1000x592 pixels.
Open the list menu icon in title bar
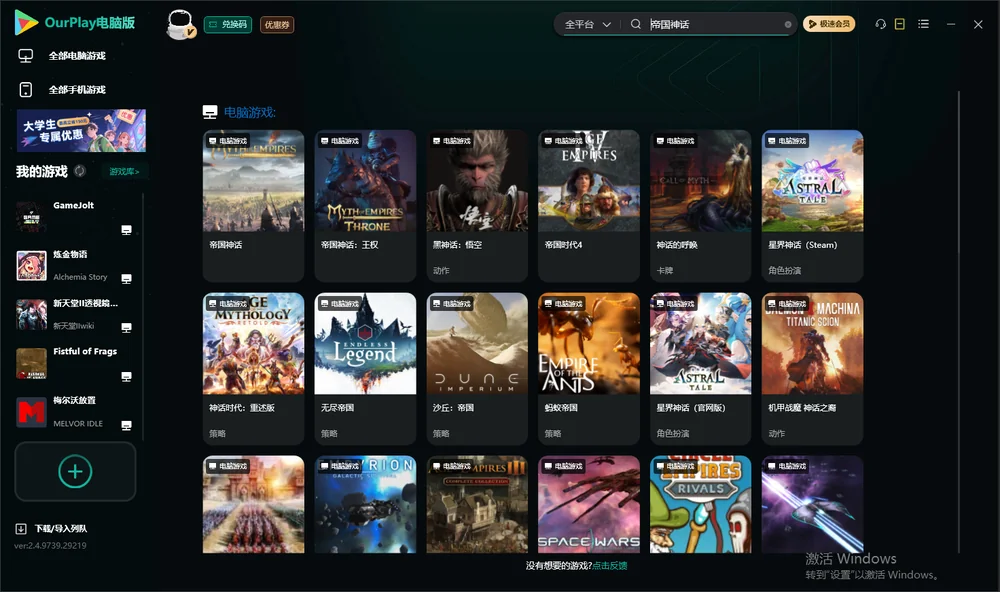[923, 24]
